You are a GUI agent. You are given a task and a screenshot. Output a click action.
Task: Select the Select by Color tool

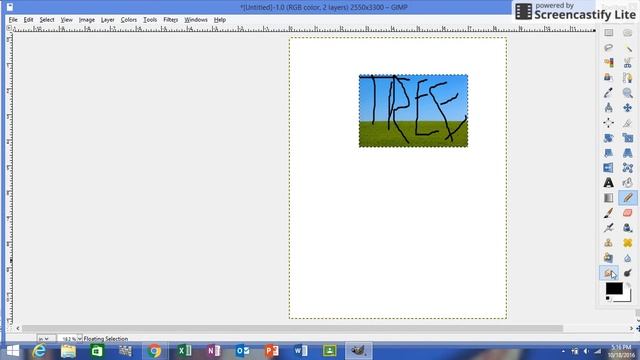pos(609,63)
